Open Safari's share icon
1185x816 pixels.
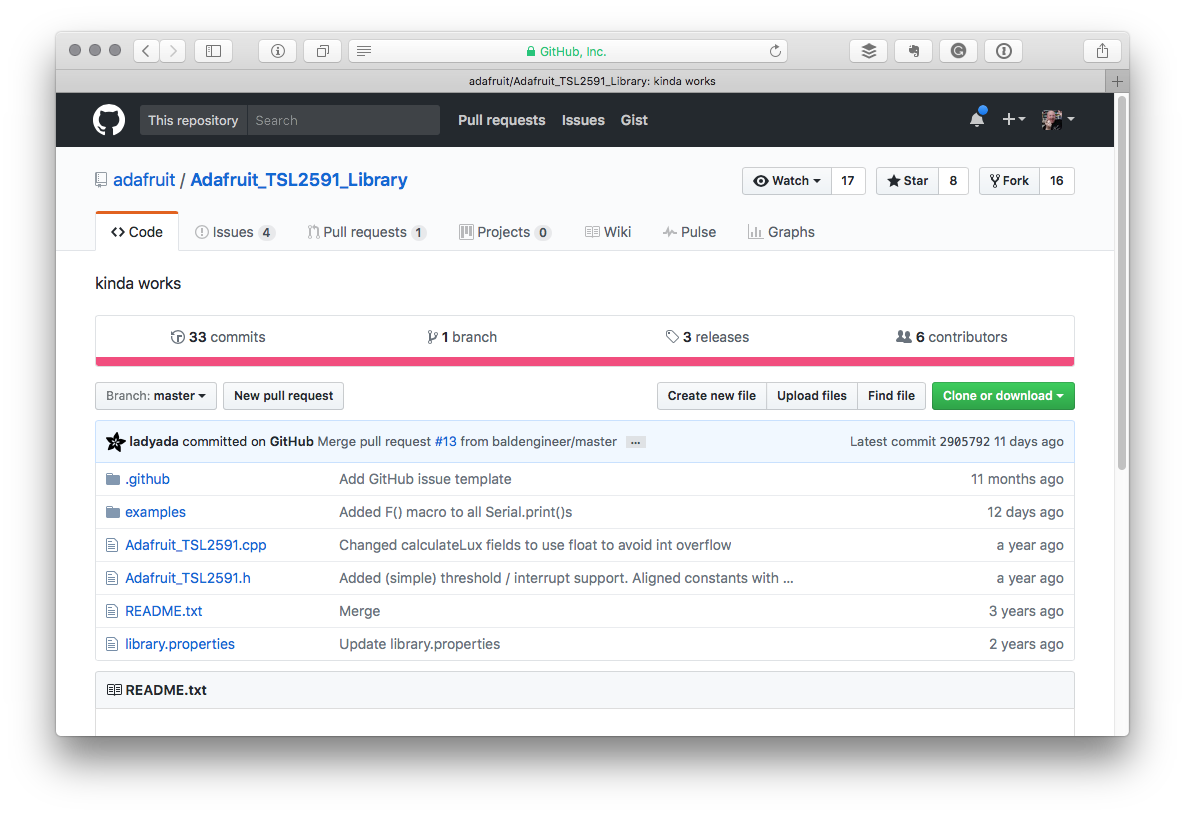pyautogui.click(x=1103, y=51)
